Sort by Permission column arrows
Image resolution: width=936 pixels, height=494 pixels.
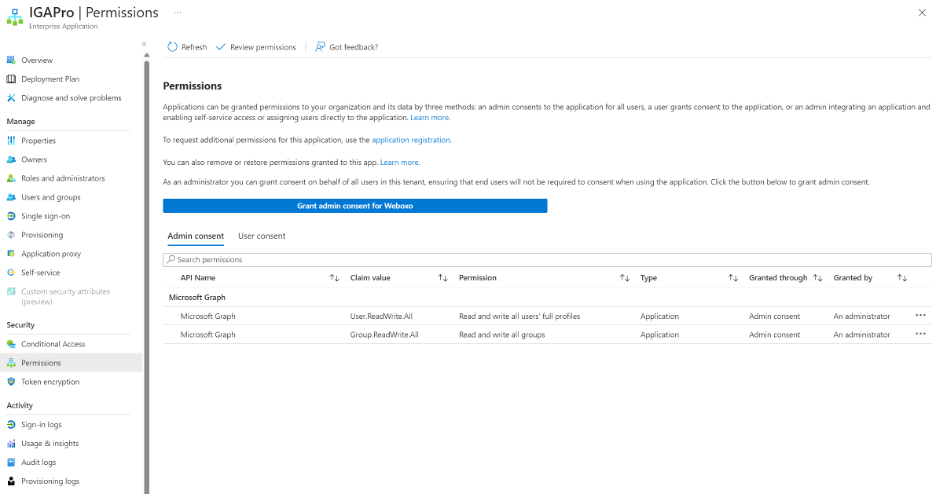(624, 278)
